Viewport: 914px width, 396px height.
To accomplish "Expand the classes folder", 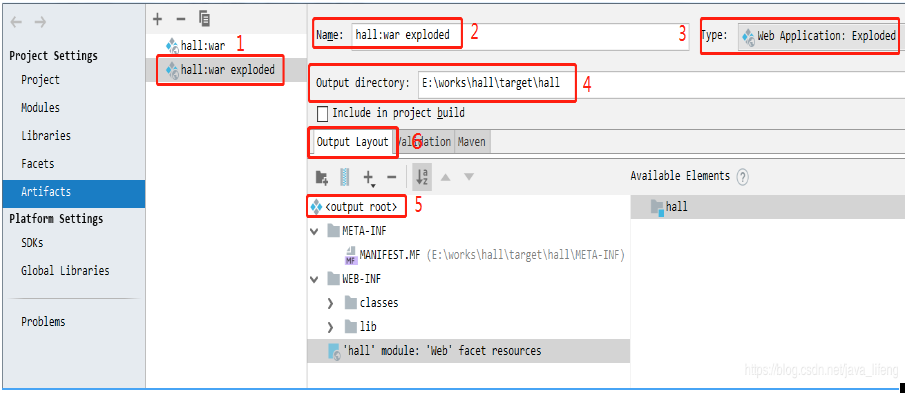I will click(331, 303).
